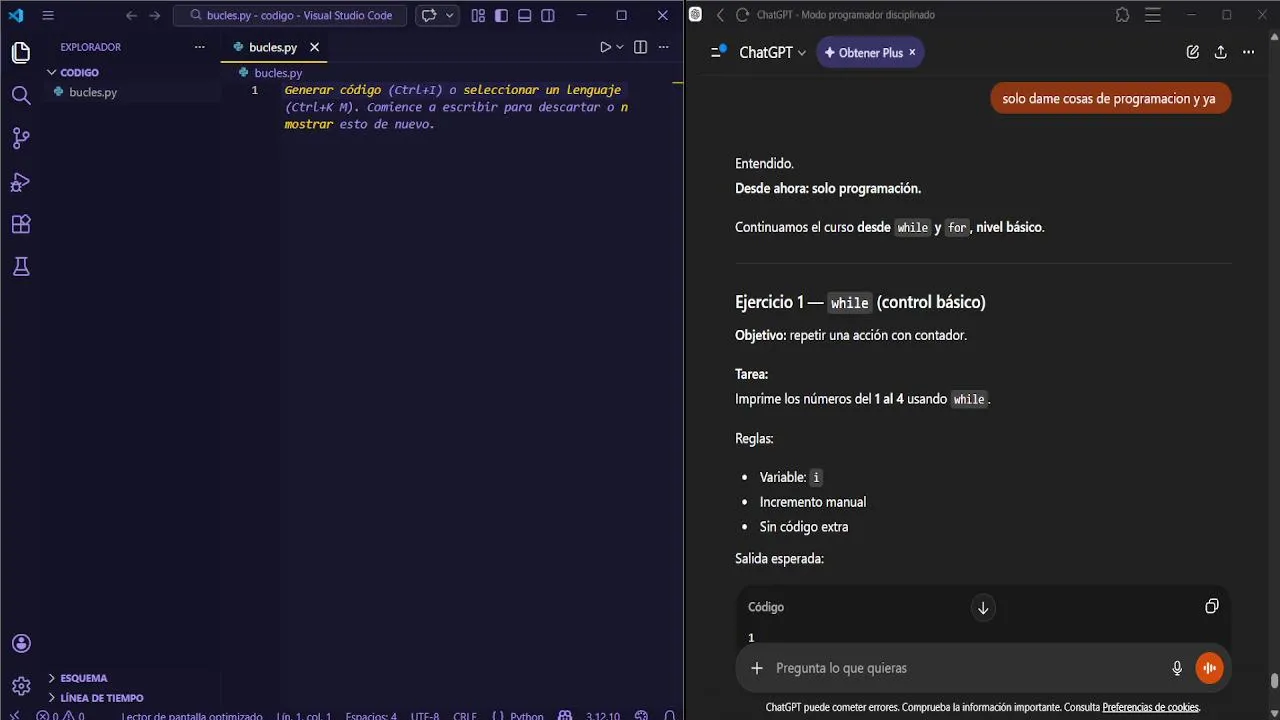Close the bucles.py tab
Viewport: 1280px width, 720px height.
pos(314,47)
